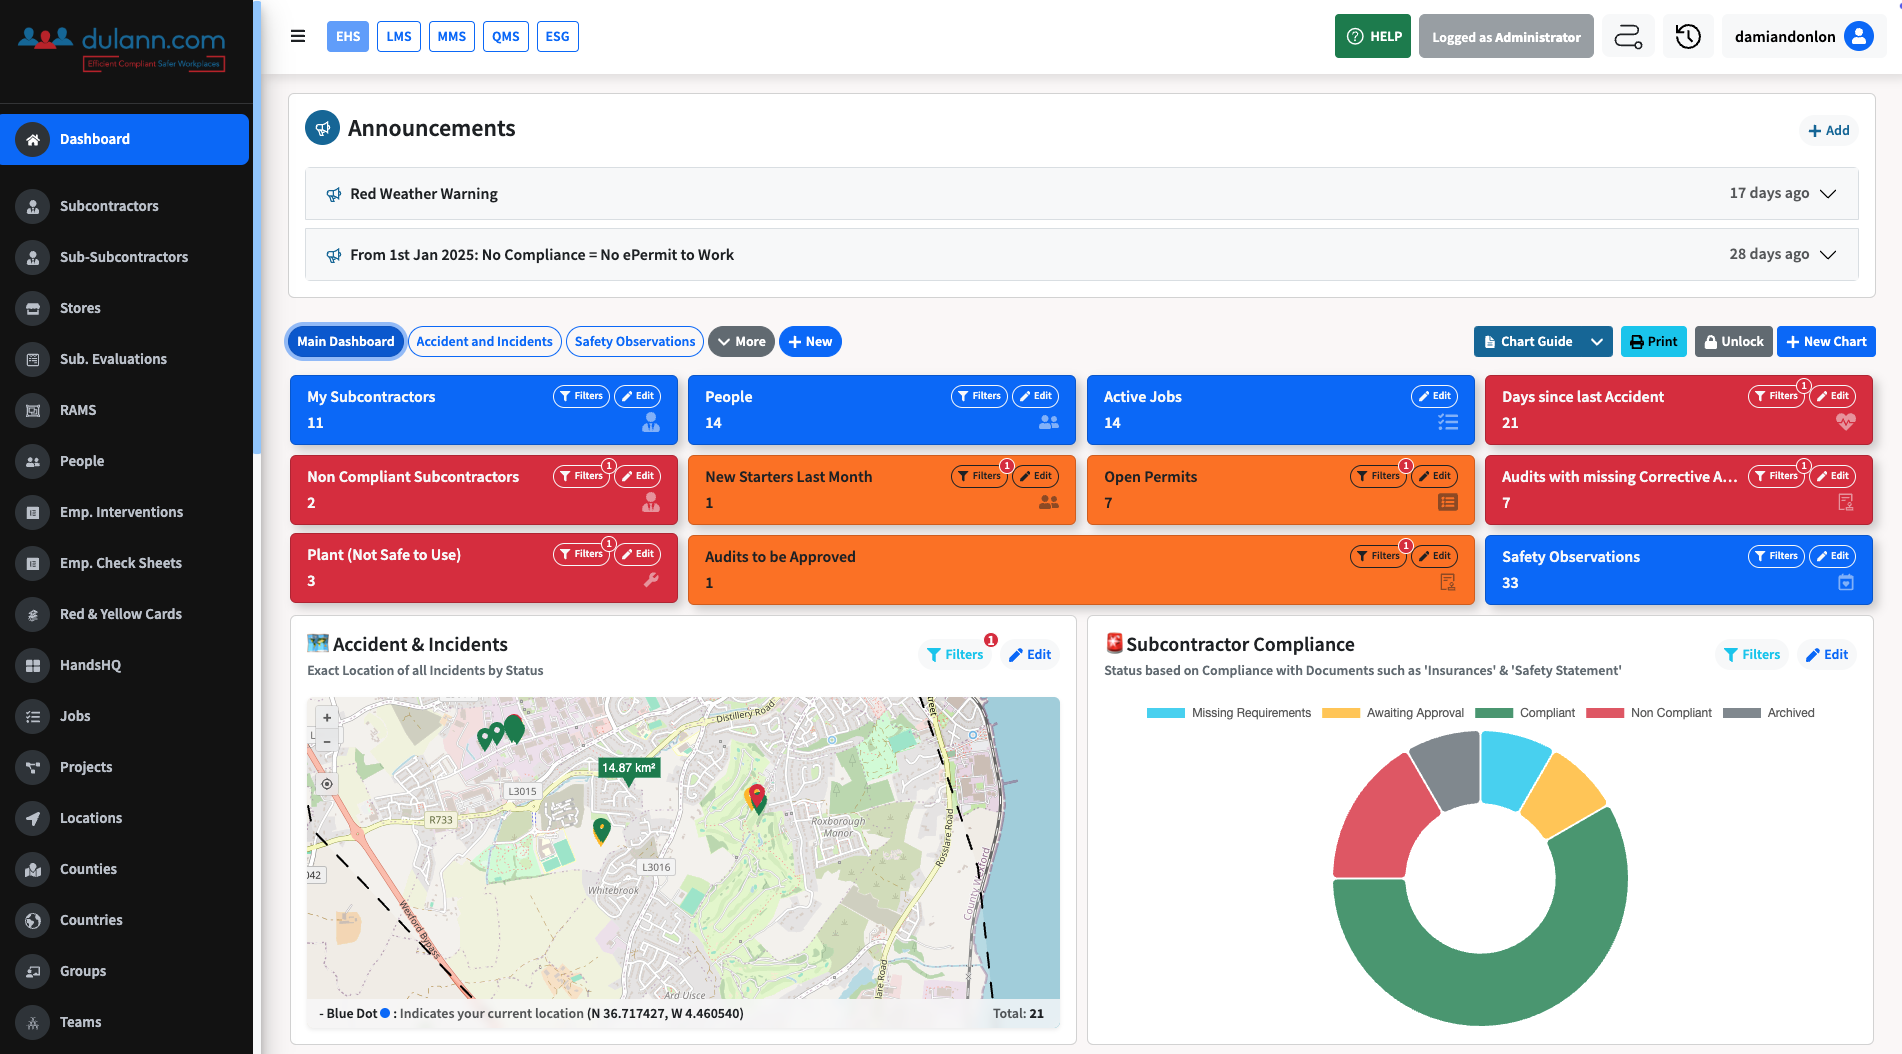This screenshot has width=1902, height=1054.
Task: Select Main Dashboard tab
Action: coord(346,341)
